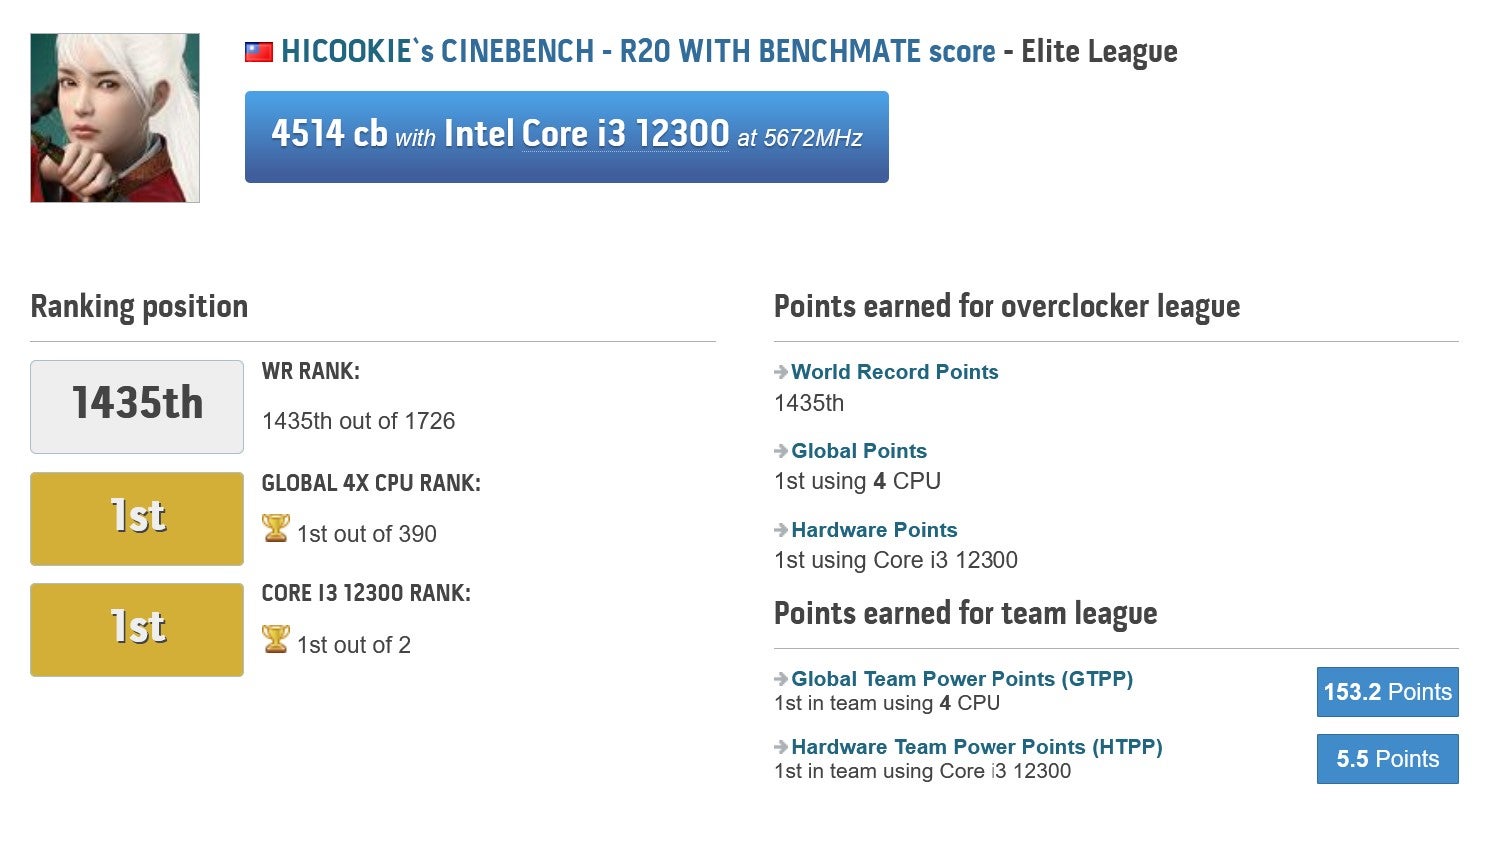Click the 153.2 Points badge
Screen dimensions: 1489x866
point(1387,692)
